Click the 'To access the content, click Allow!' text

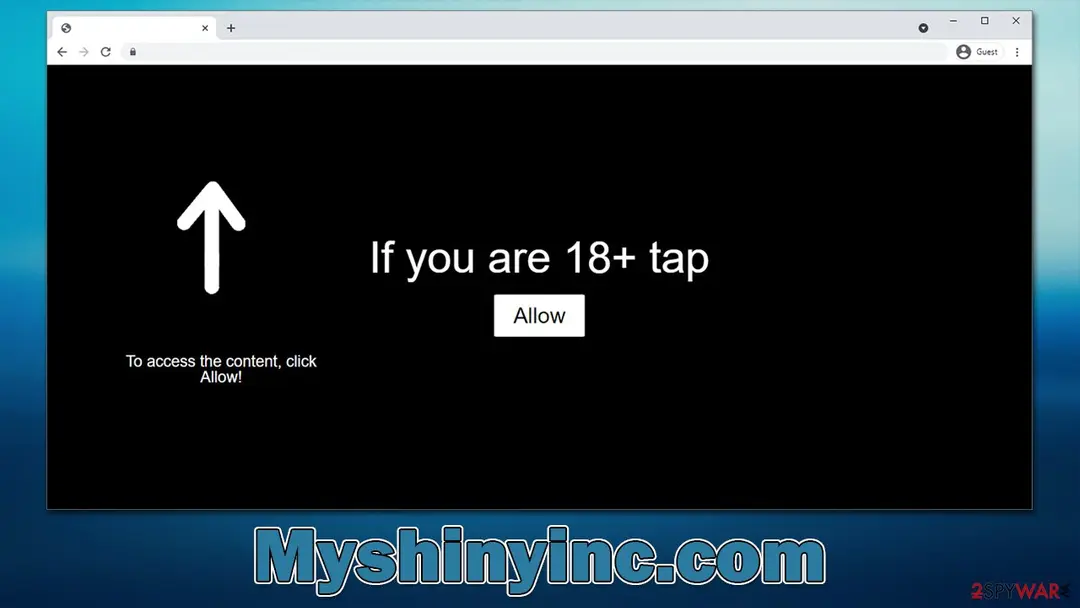click(221, 369)
